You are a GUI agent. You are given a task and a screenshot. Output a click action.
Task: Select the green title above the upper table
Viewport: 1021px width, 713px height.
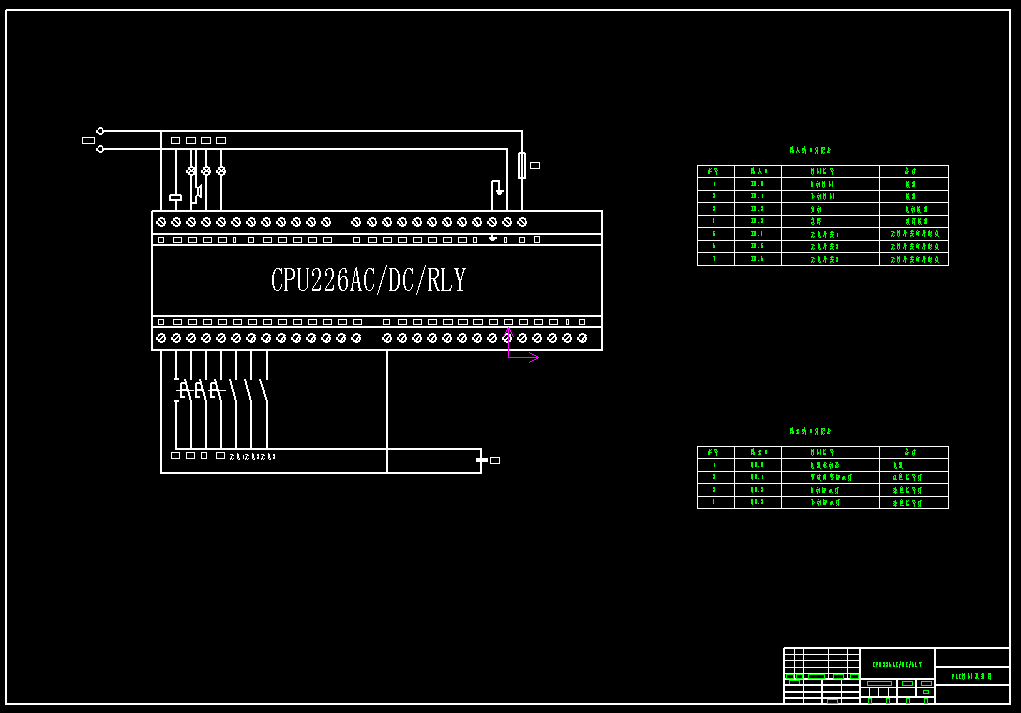[x=811, y=150]
